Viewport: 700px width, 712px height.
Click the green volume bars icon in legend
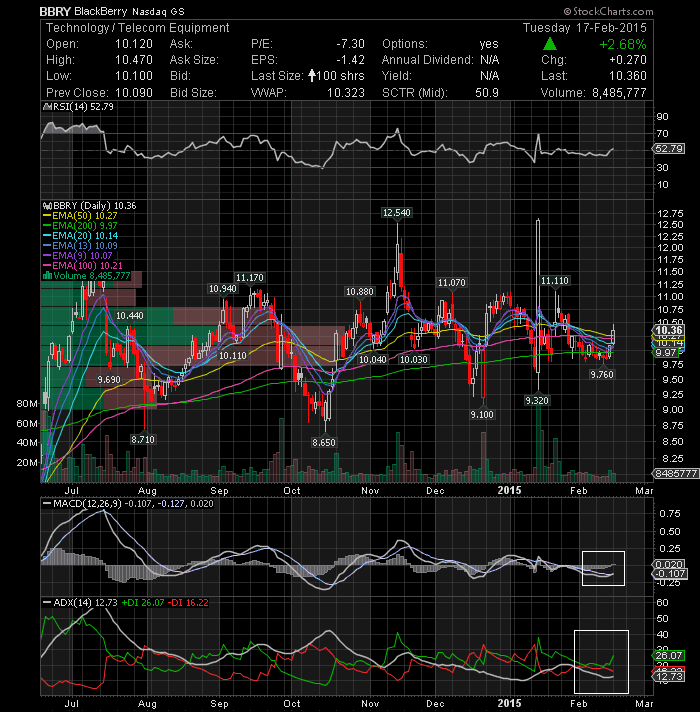pyautogui.click(x=47, y=276)
